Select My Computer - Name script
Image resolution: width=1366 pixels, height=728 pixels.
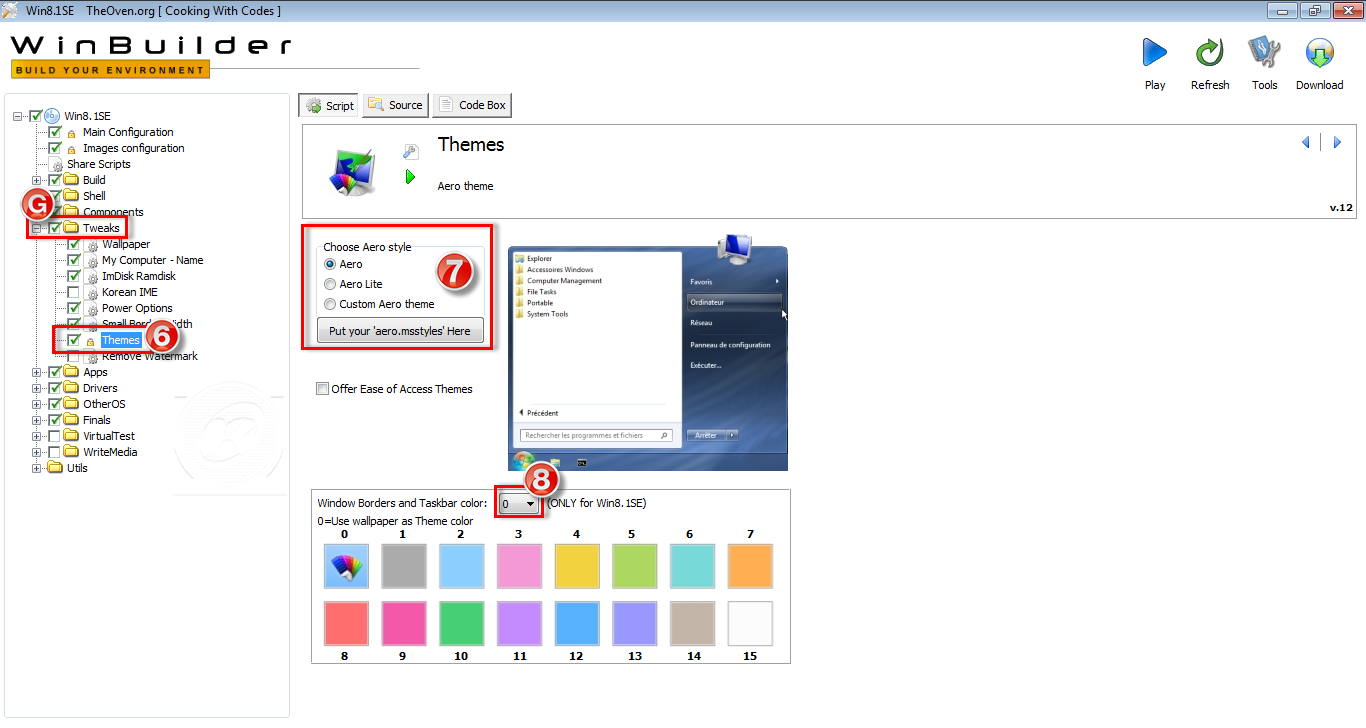click(x=152, y=260)
